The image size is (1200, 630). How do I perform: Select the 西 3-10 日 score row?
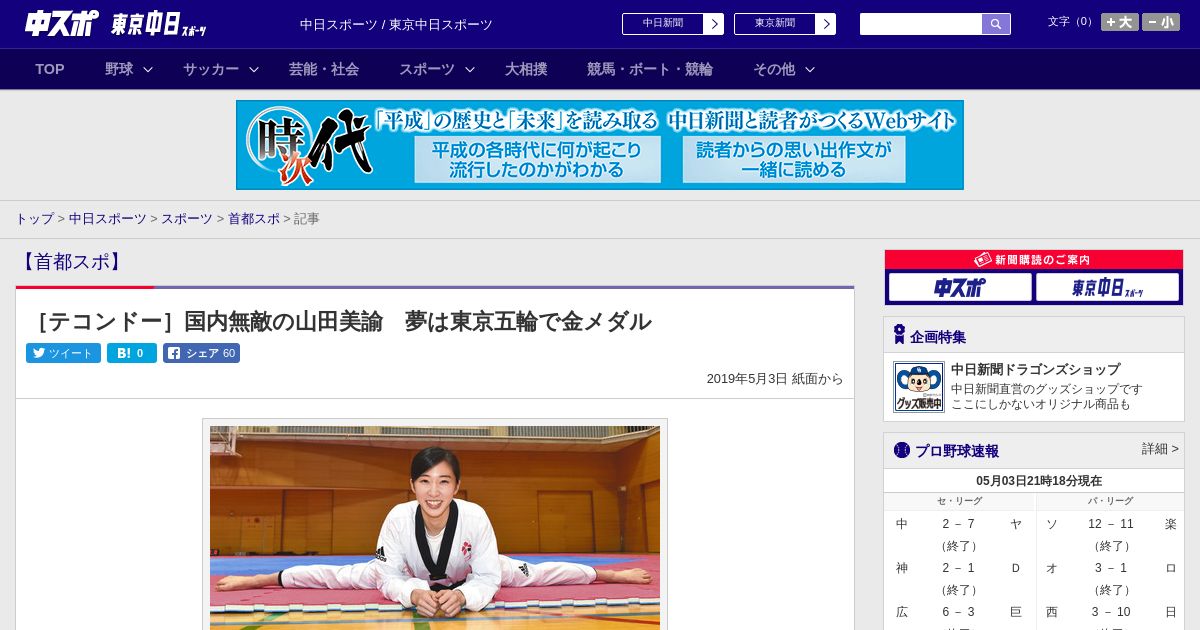(1110, 612)
